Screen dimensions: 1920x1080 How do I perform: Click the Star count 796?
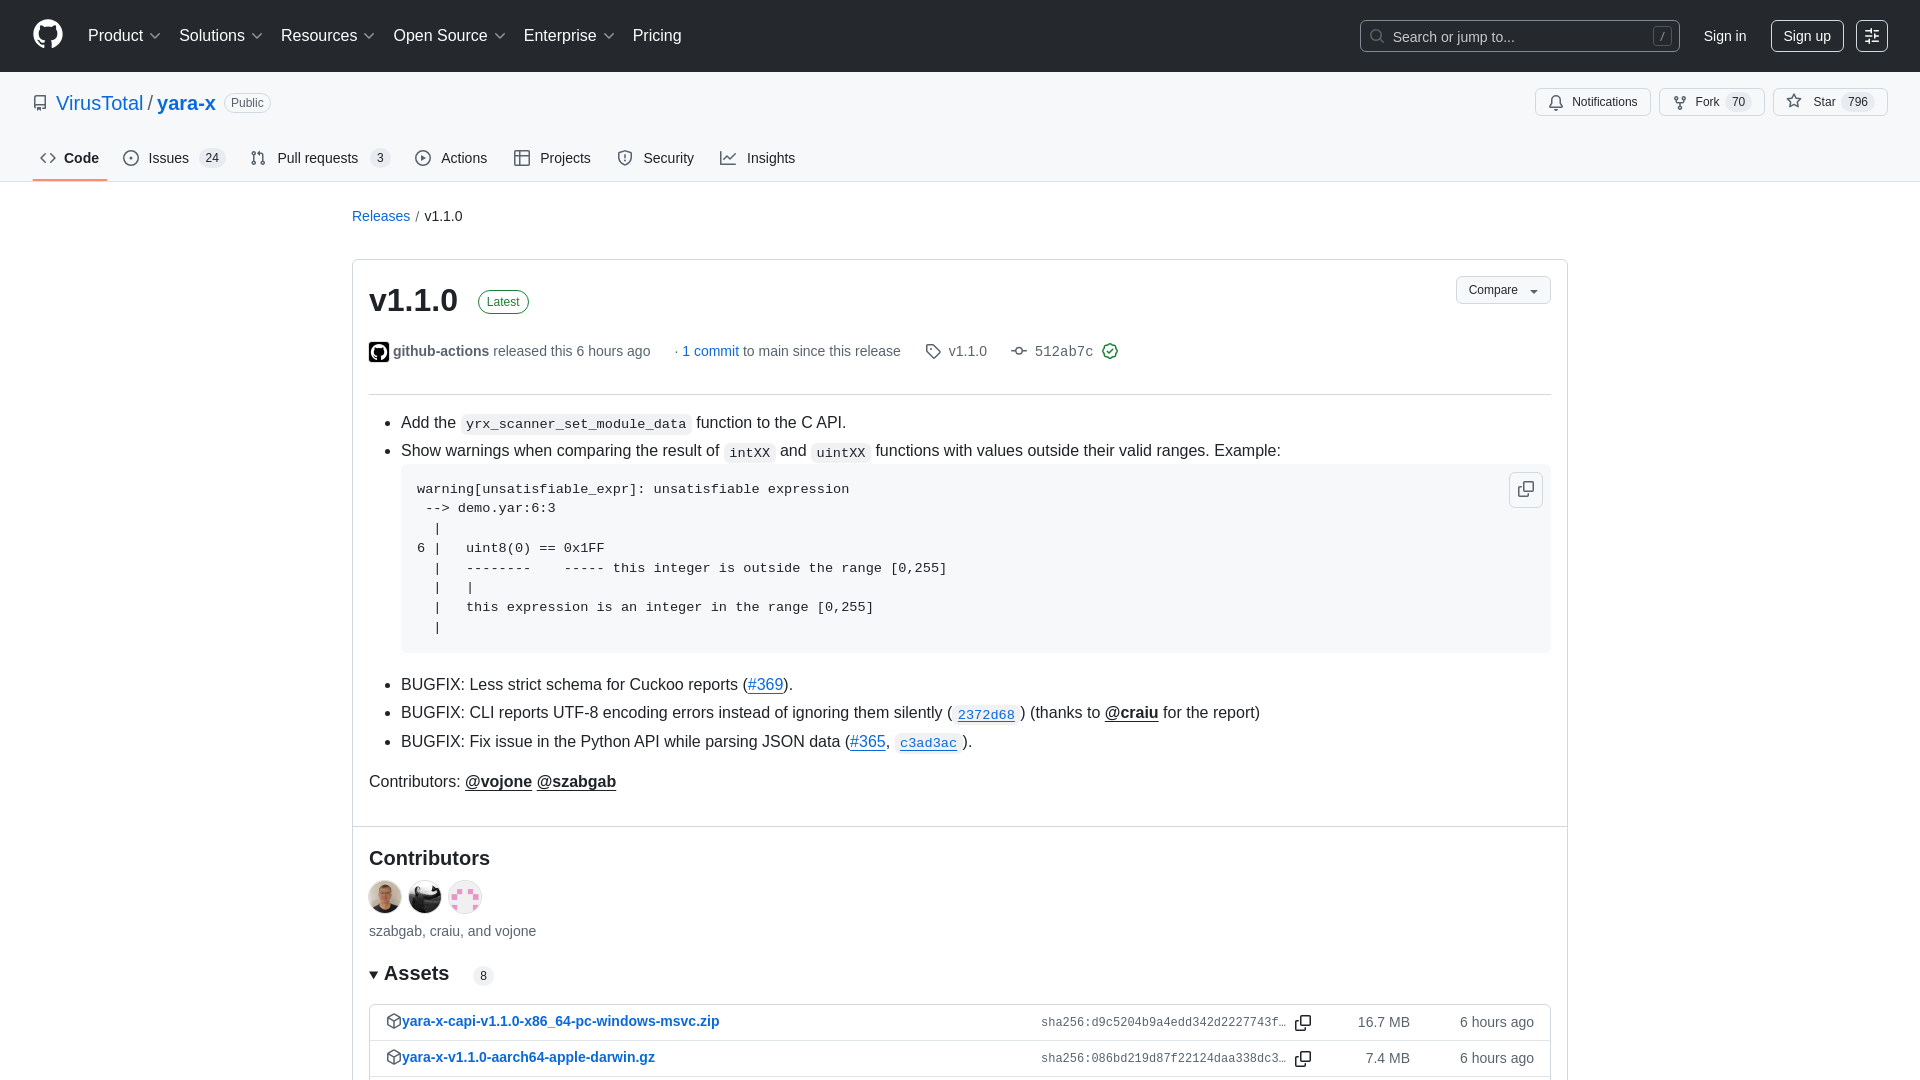pos(1857,102)
